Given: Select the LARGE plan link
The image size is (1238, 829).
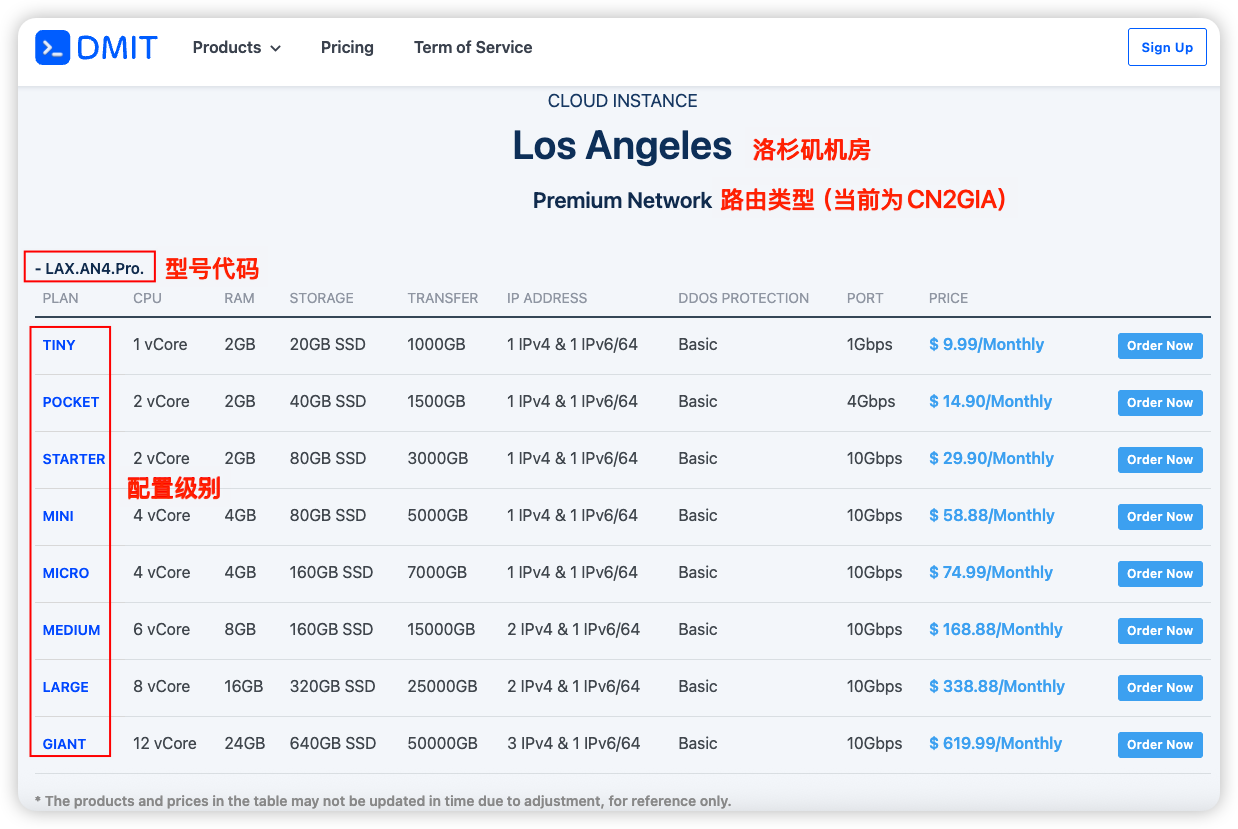Looking at the screenshot, I should (x=66, y=687).
